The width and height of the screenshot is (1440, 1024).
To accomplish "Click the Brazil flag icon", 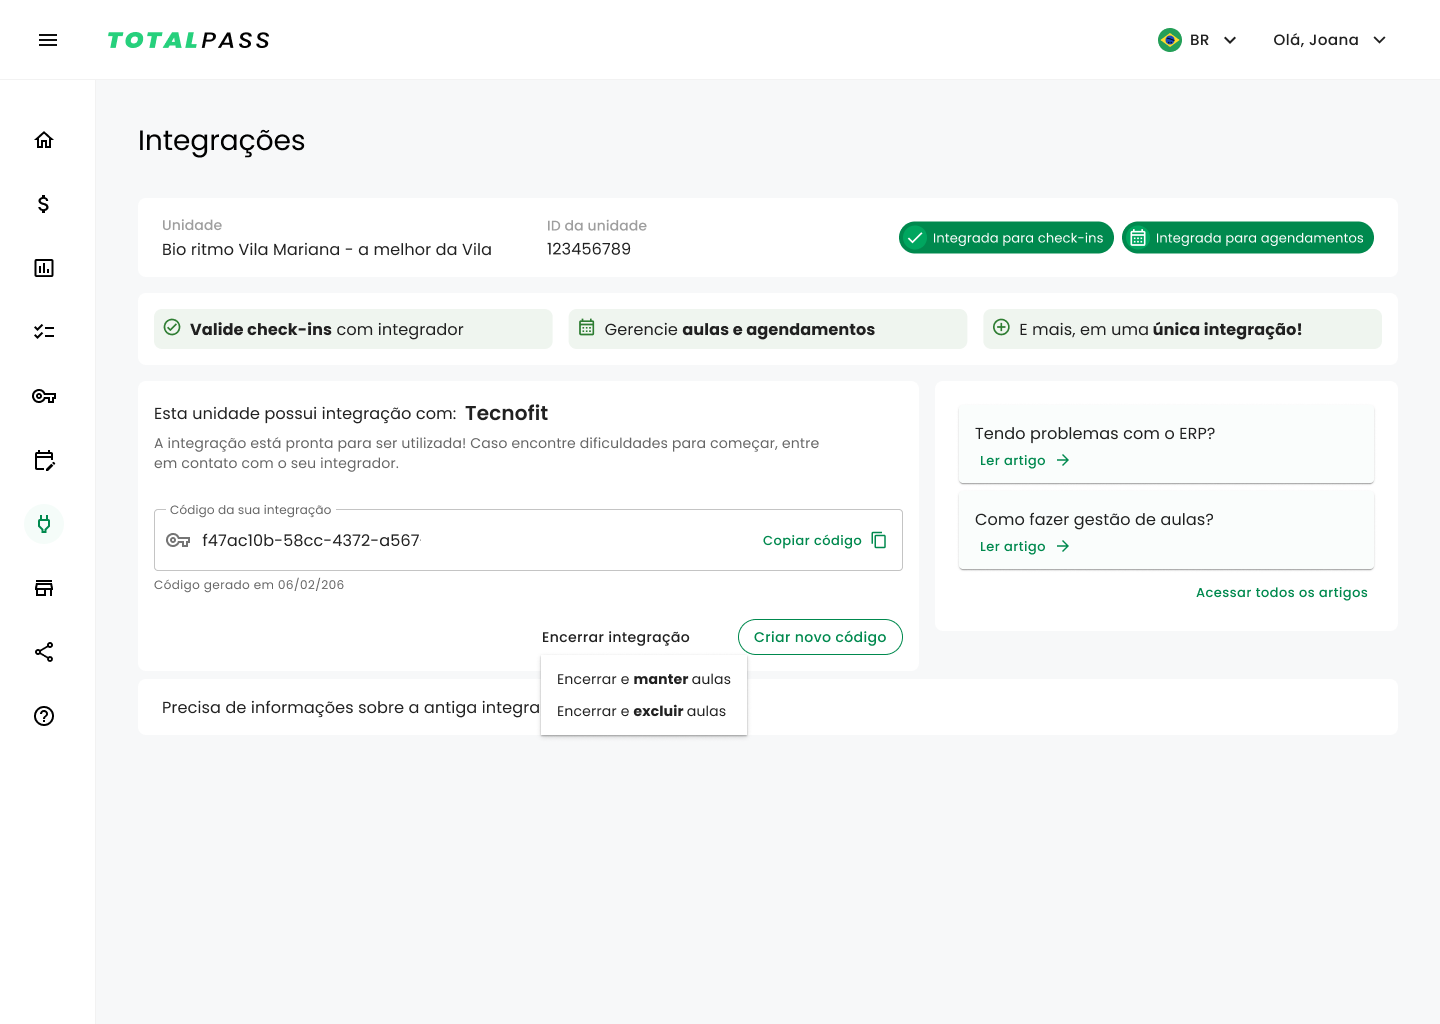I will [1170, 40].
